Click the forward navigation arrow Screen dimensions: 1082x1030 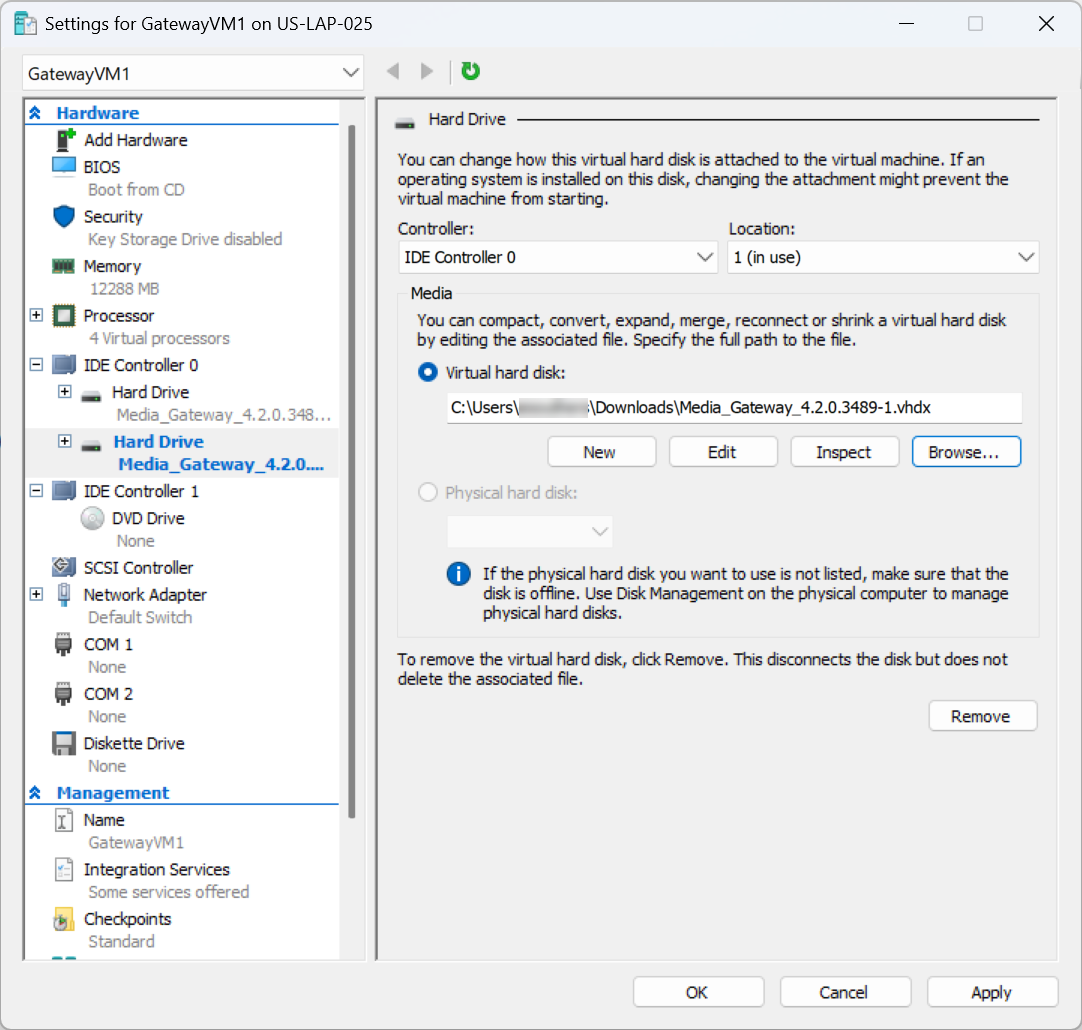426,71
